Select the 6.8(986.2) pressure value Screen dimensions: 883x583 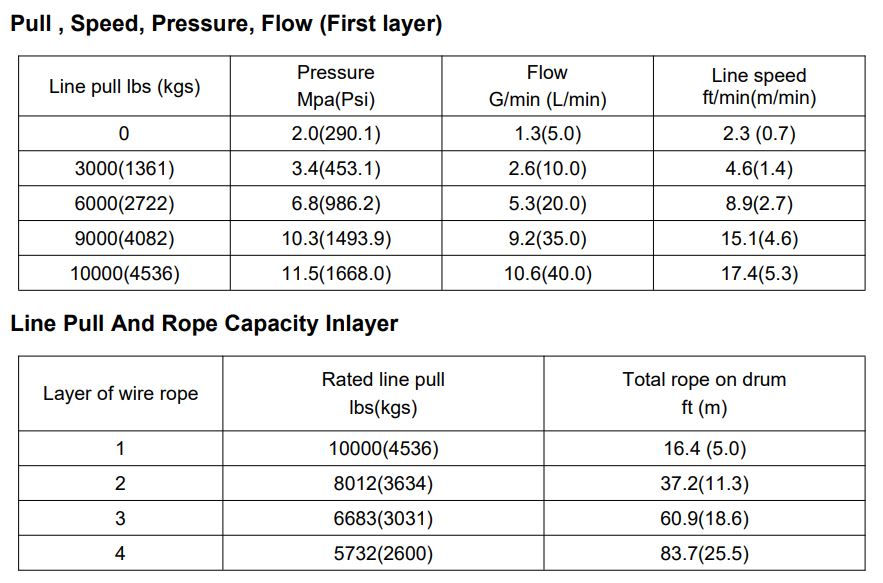(336, 204)
